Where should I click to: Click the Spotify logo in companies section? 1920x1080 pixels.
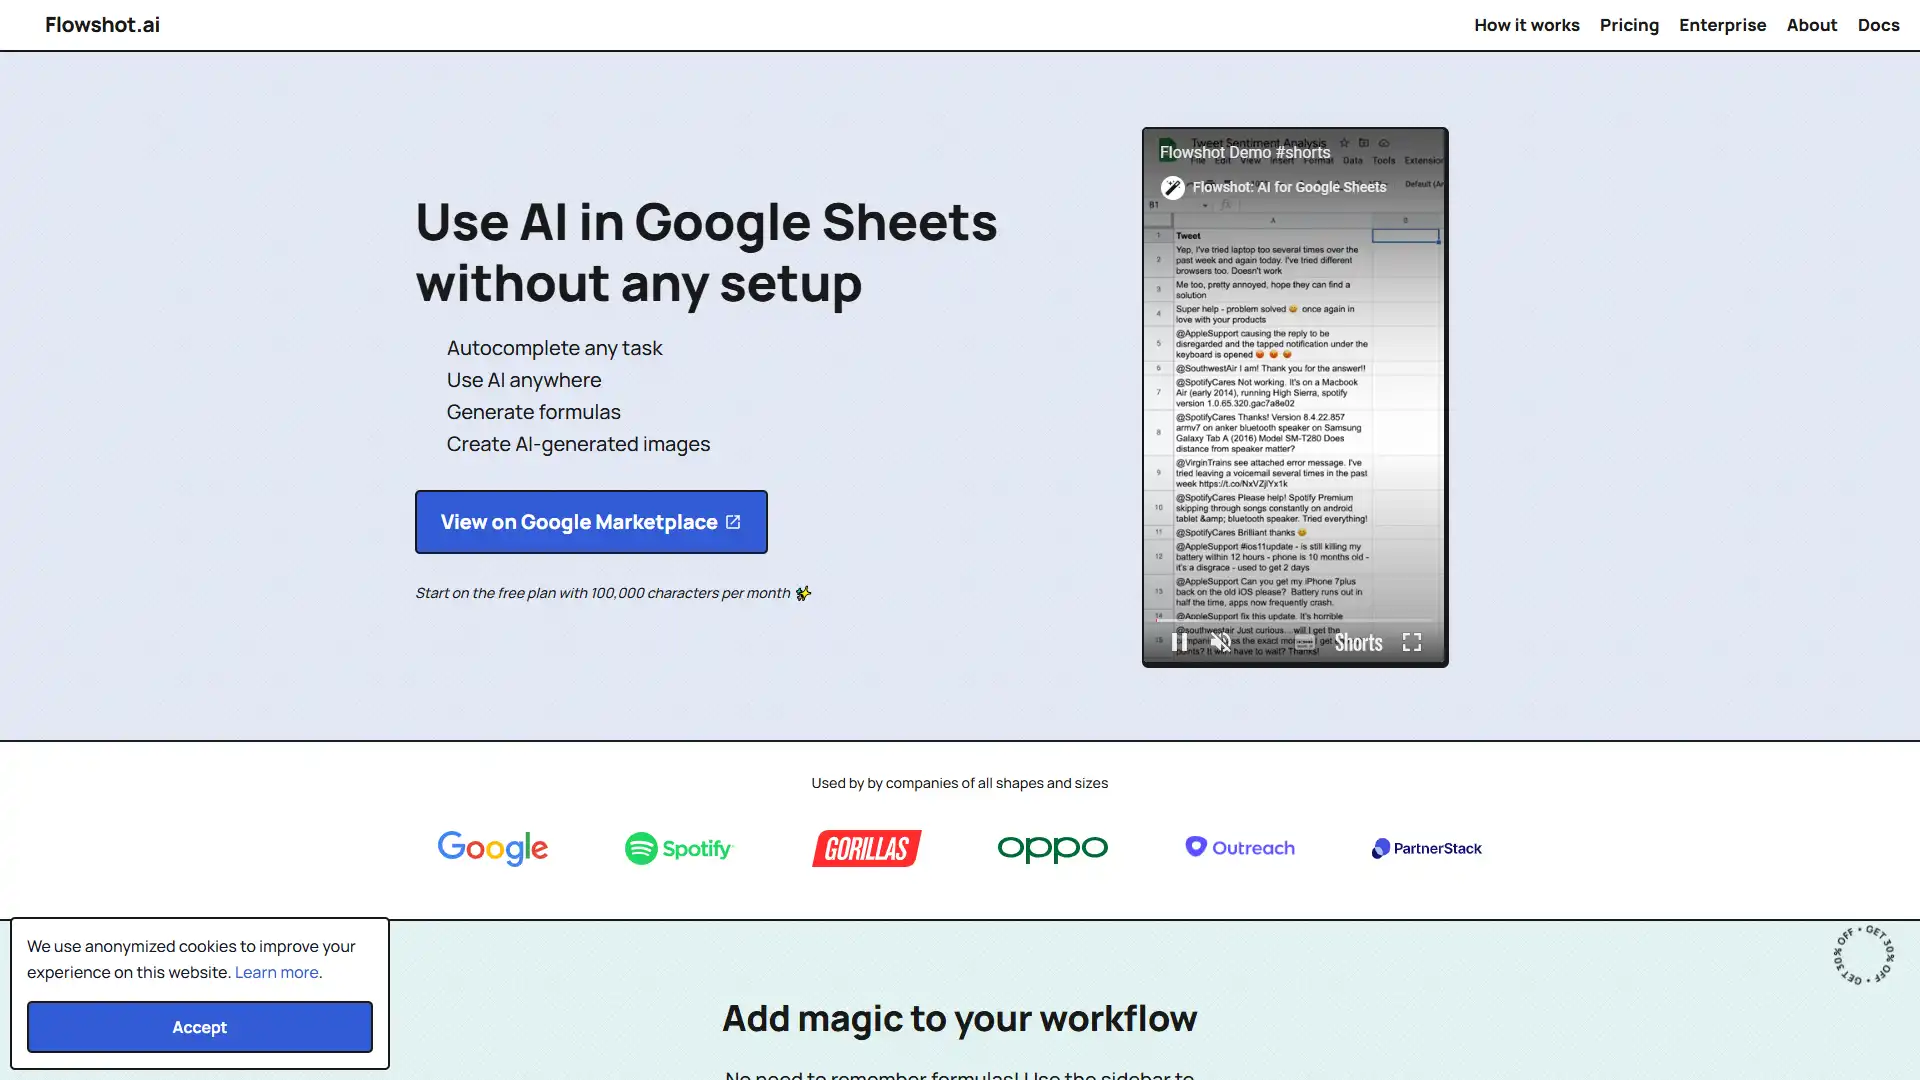tap(678, 848)
